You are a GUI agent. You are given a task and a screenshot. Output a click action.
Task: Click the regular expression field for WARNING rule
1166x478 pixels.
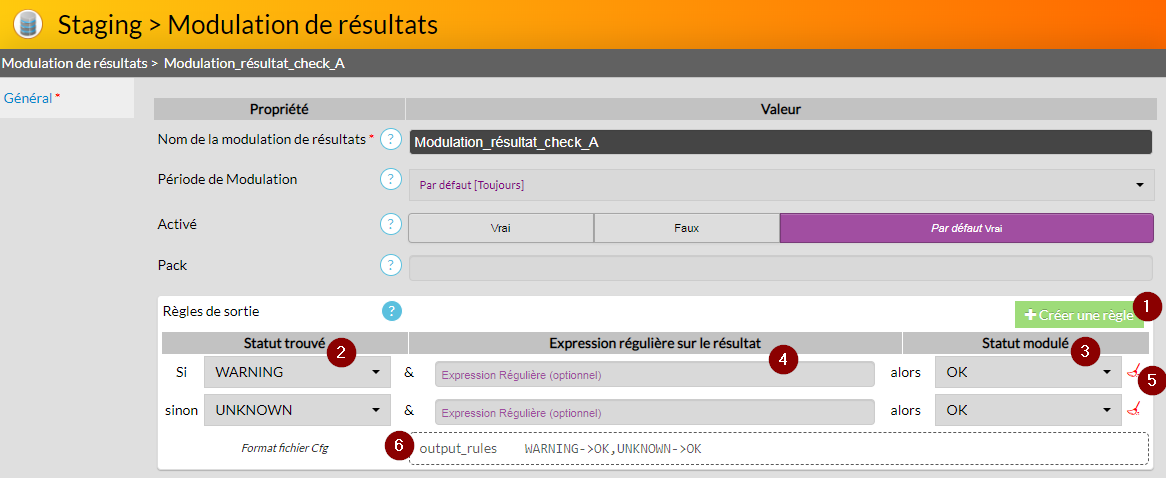655,374
